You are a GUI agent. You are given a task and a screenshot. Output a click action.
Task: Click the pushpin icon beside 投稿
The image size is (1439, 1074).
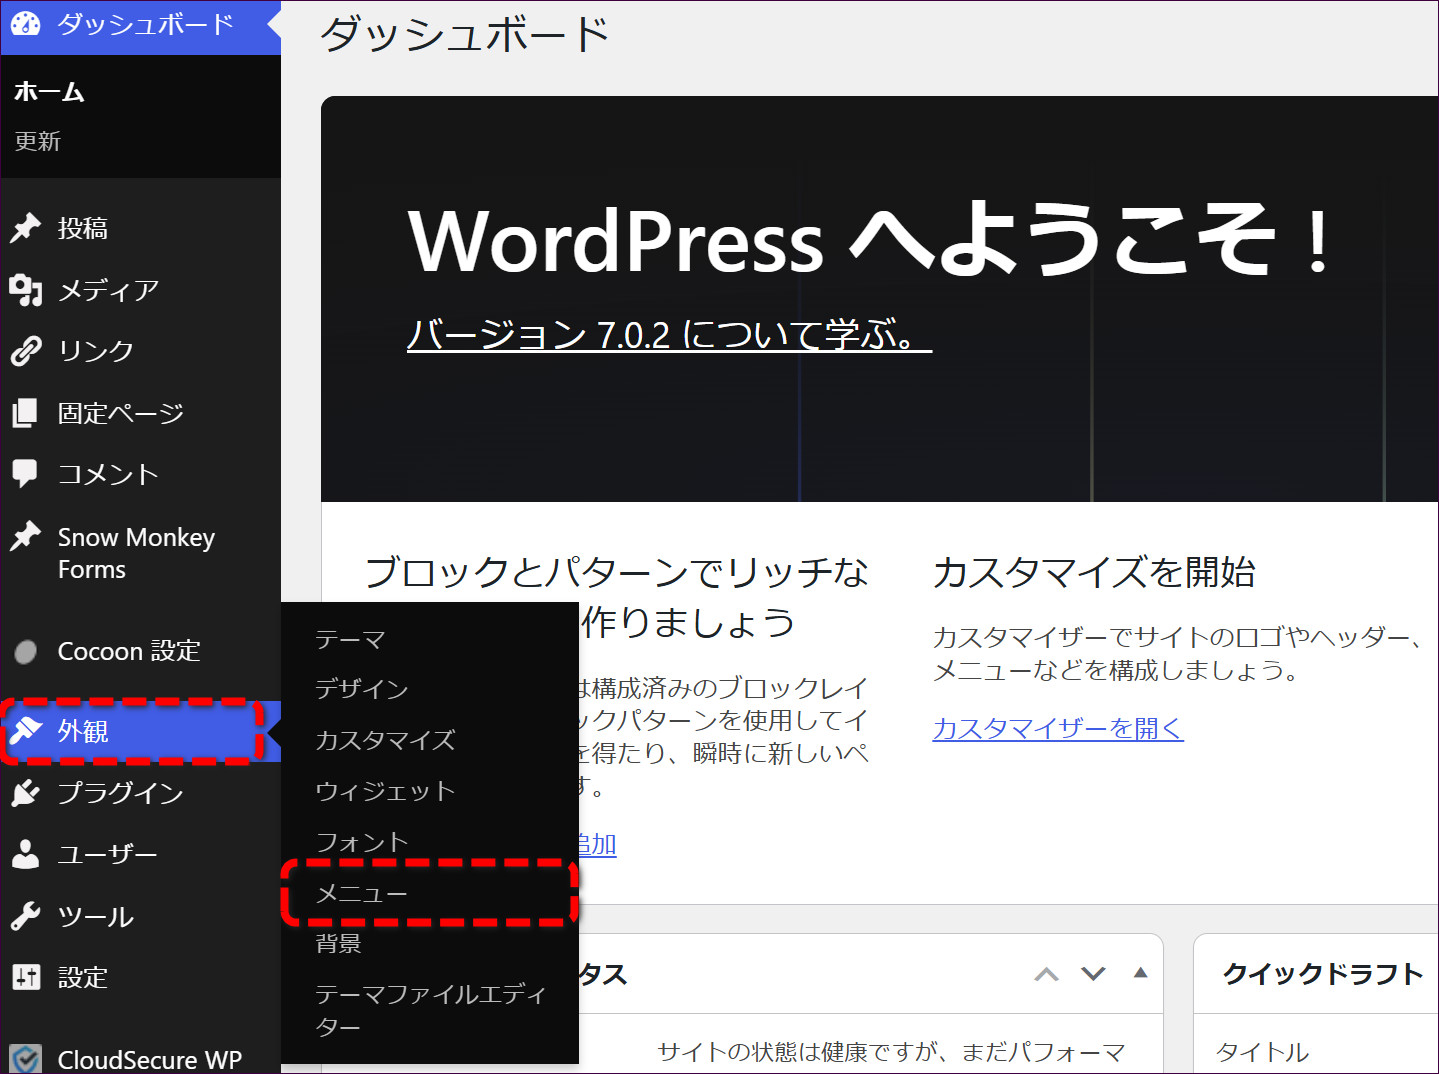click(x=26, y=228)
